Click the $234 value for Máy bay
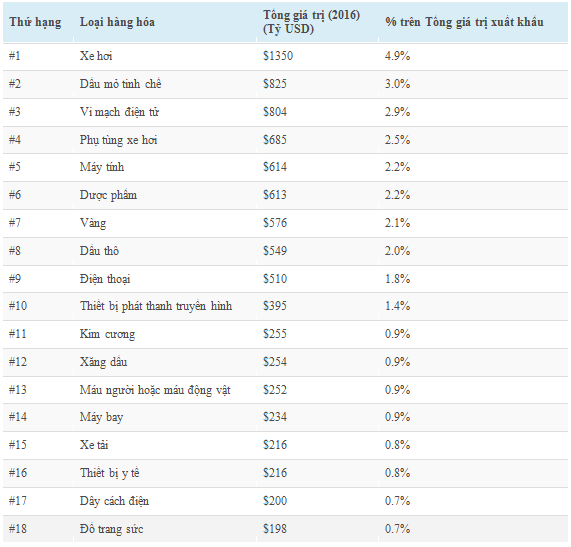Screen dimensions: 571x547 [x=275, y=417]
